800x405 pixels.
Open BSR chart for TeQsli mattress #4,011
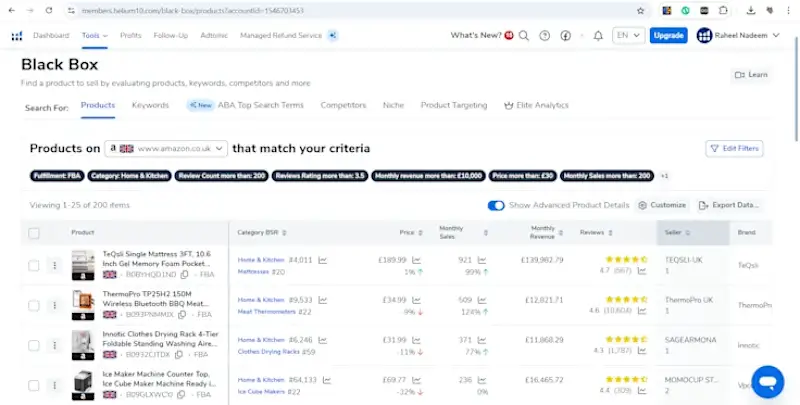coord(322,260)
